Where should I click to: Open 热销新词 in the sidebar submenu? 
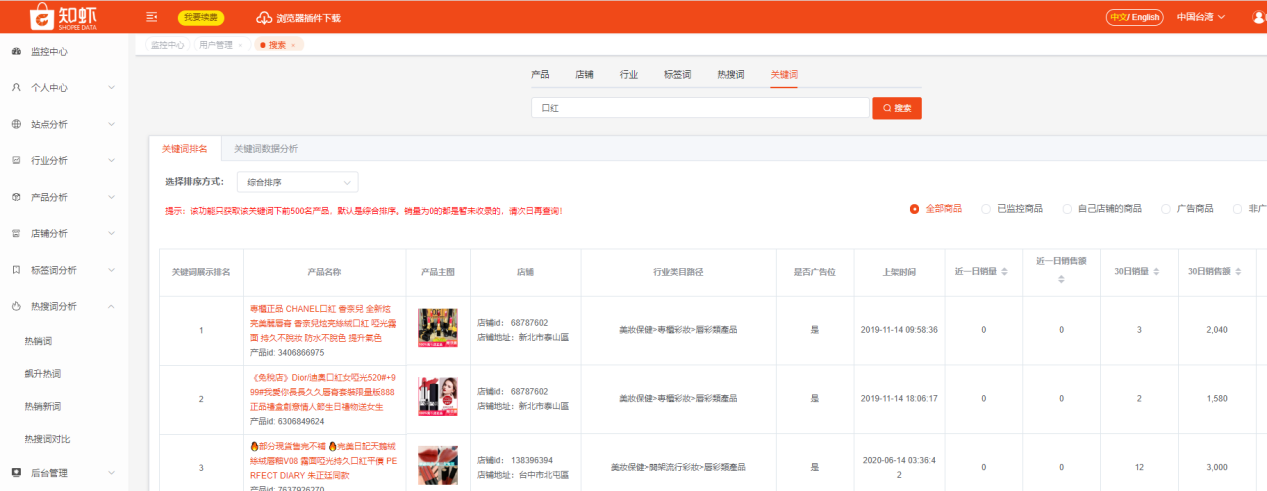tap(43, 406)
